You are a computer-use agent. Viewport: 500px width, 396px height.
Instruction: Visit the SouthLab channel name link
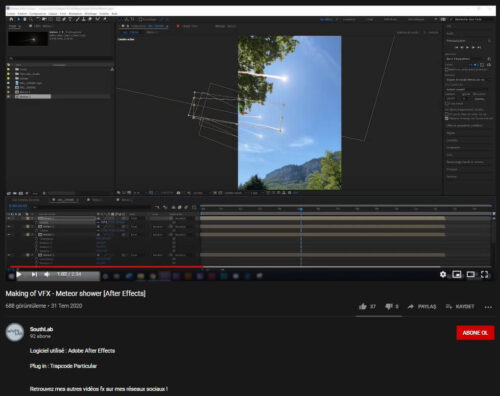41,329
